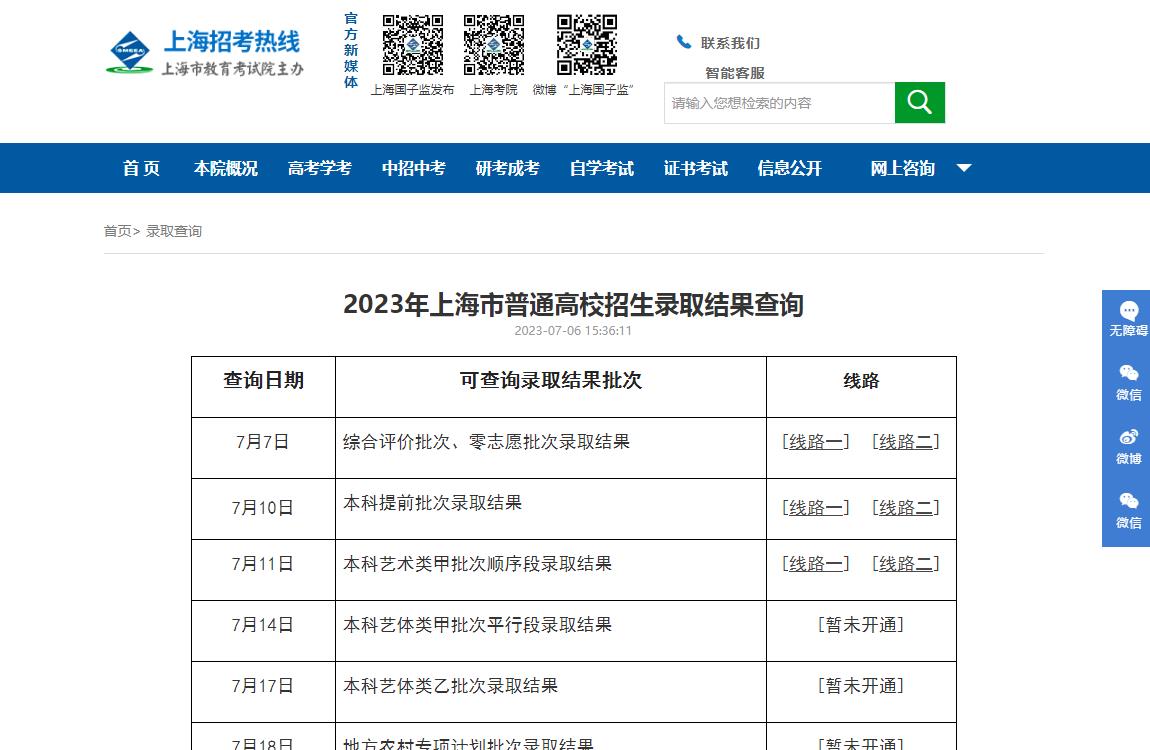1150x750 pixels.
Task: Open the 中招中考 menu item
Action: point(414,169)
